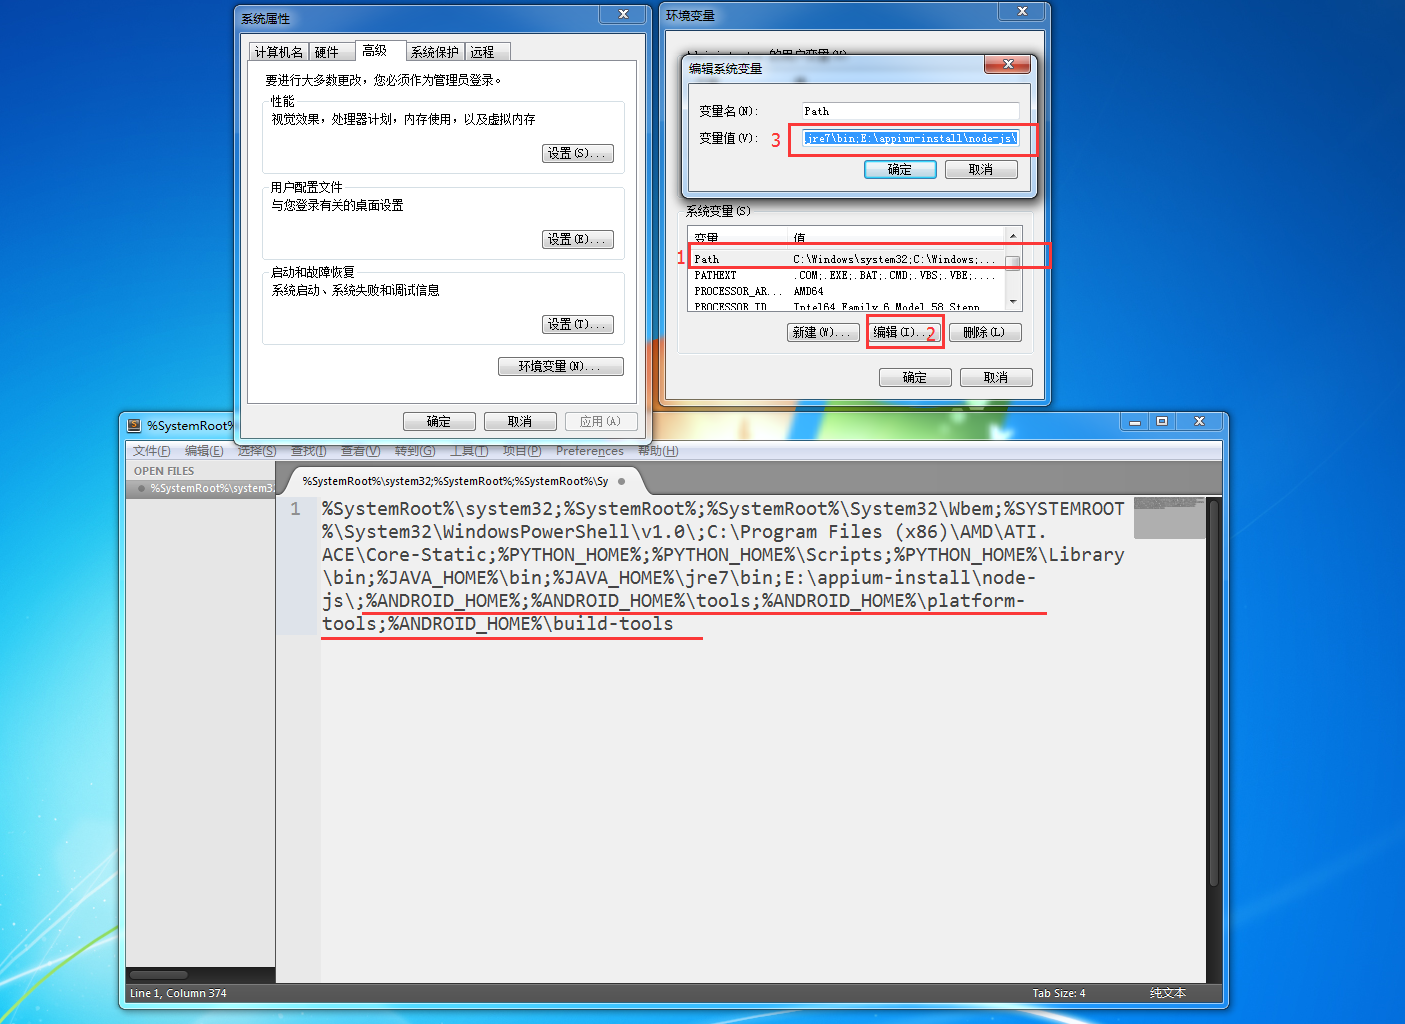
Task: Click OPEN FILES sidebar header
Action: (x=164, y=471)
